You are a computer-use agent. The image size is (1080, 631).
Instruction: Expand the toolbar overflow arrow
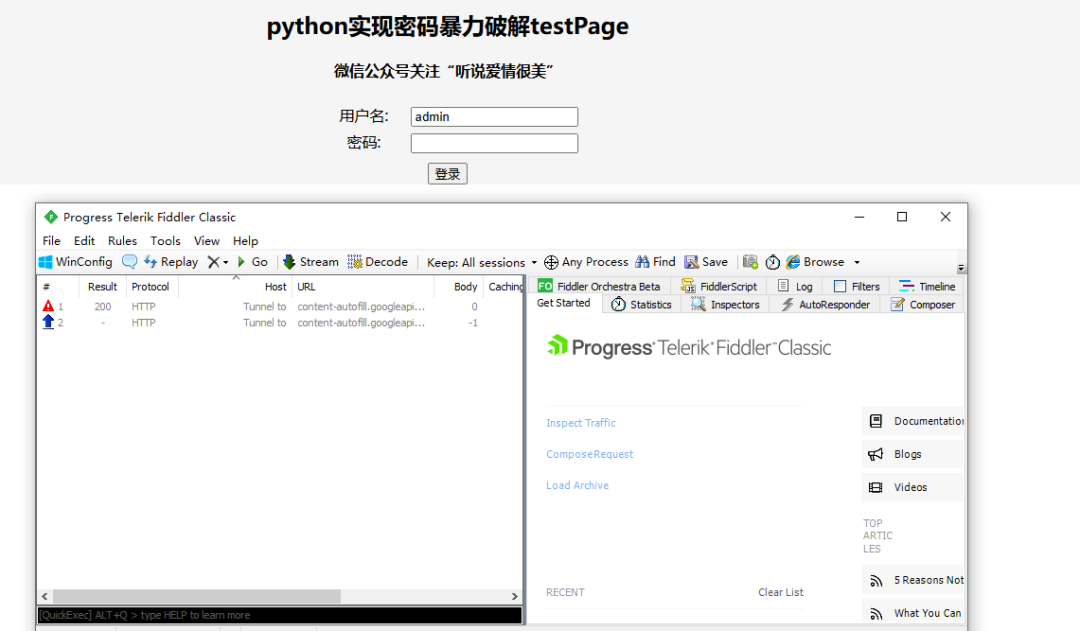961,269
